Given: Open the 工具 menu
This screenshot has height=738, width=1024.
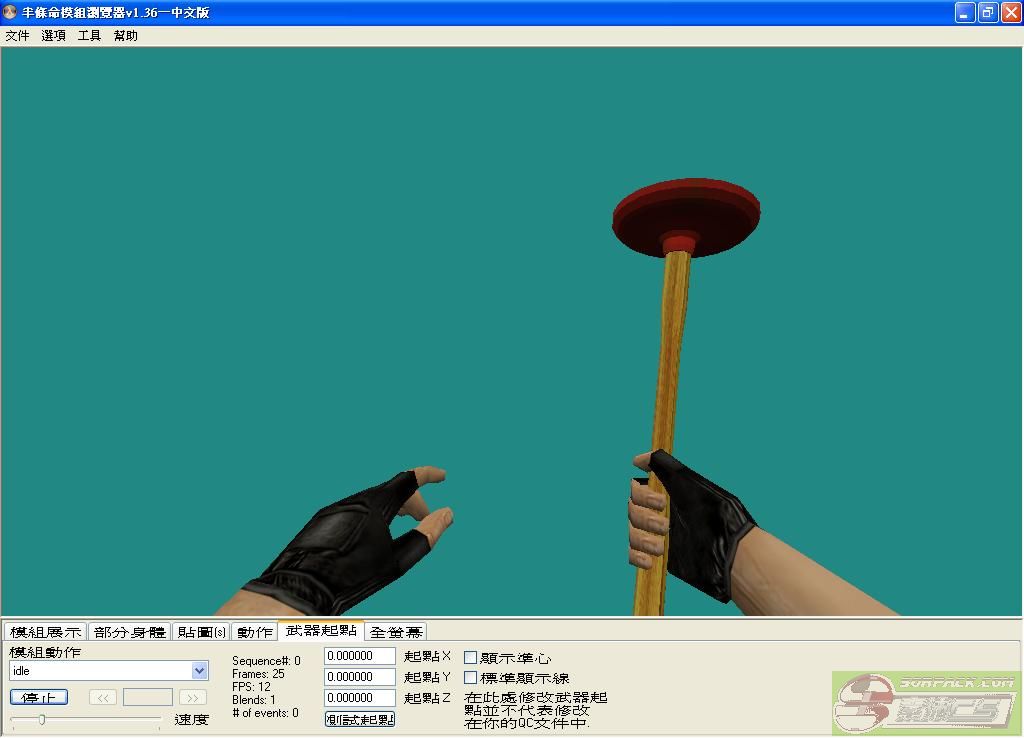Looking at the screenshot, I should tap(90, 36).
